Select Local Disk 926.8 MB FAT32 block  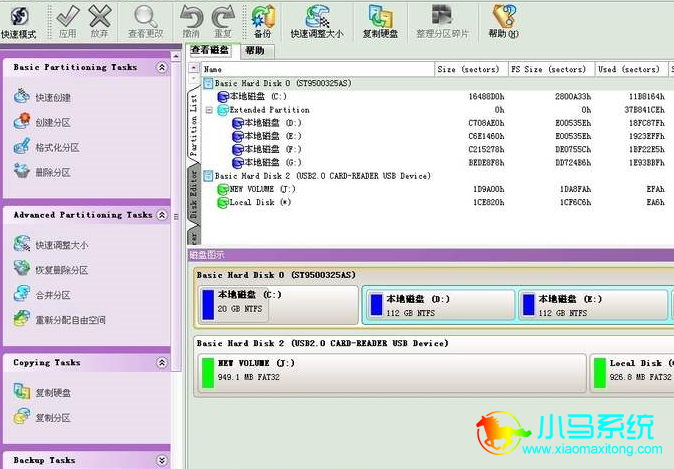632,373
